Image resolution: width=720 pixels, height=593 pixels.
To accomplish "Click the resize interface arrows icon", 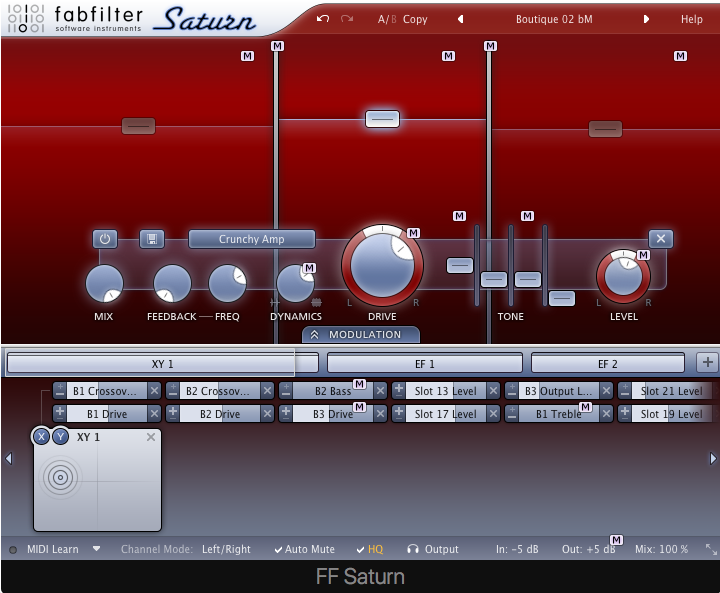I will point(711,549).
